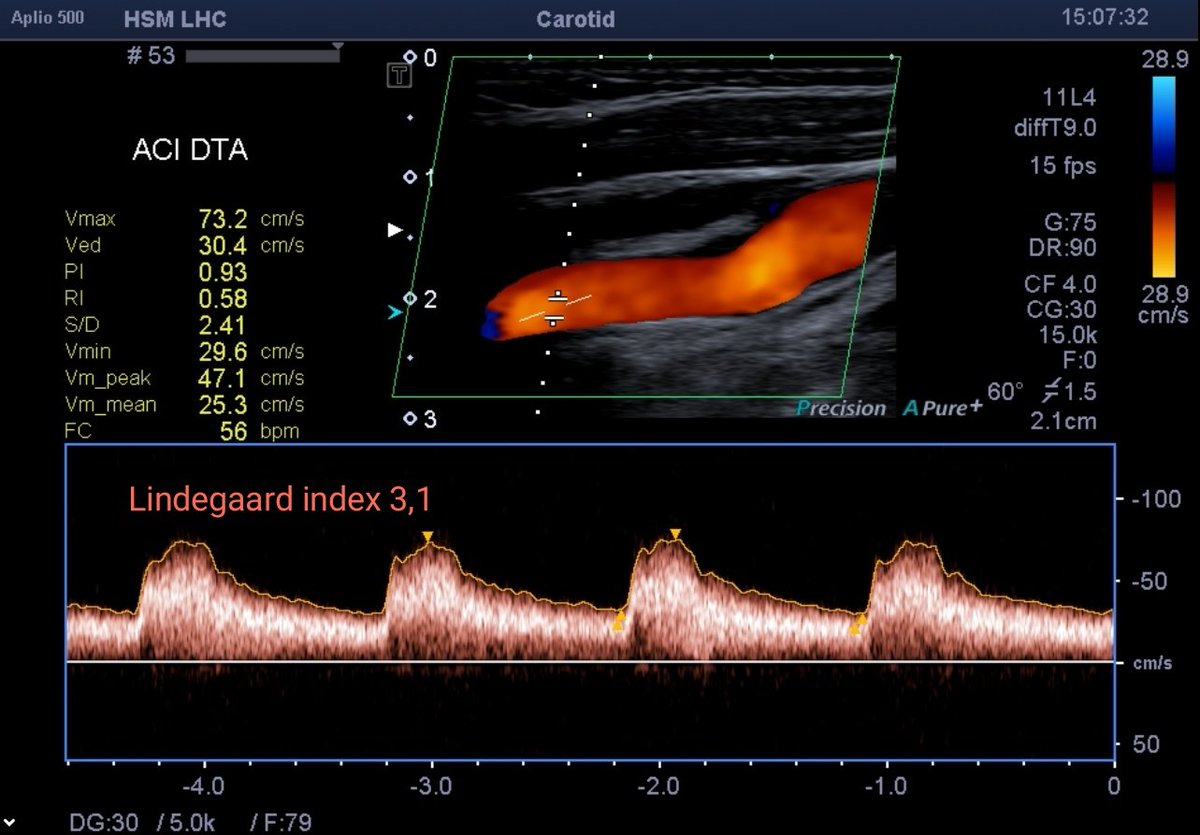Select the 11L4 transducer label
1200x835 pixels.
pyautogui.click(x=1068, y=98)
